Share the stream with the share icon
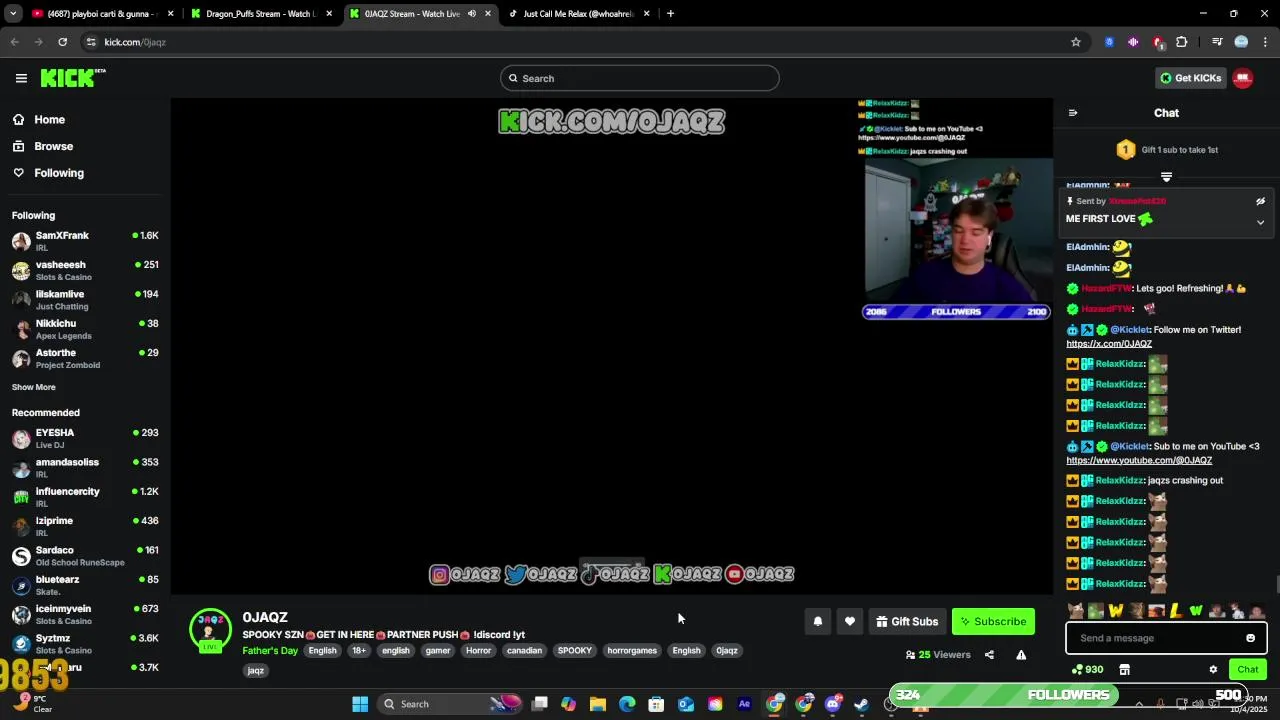1280x720 pixels. coord(989,655)
